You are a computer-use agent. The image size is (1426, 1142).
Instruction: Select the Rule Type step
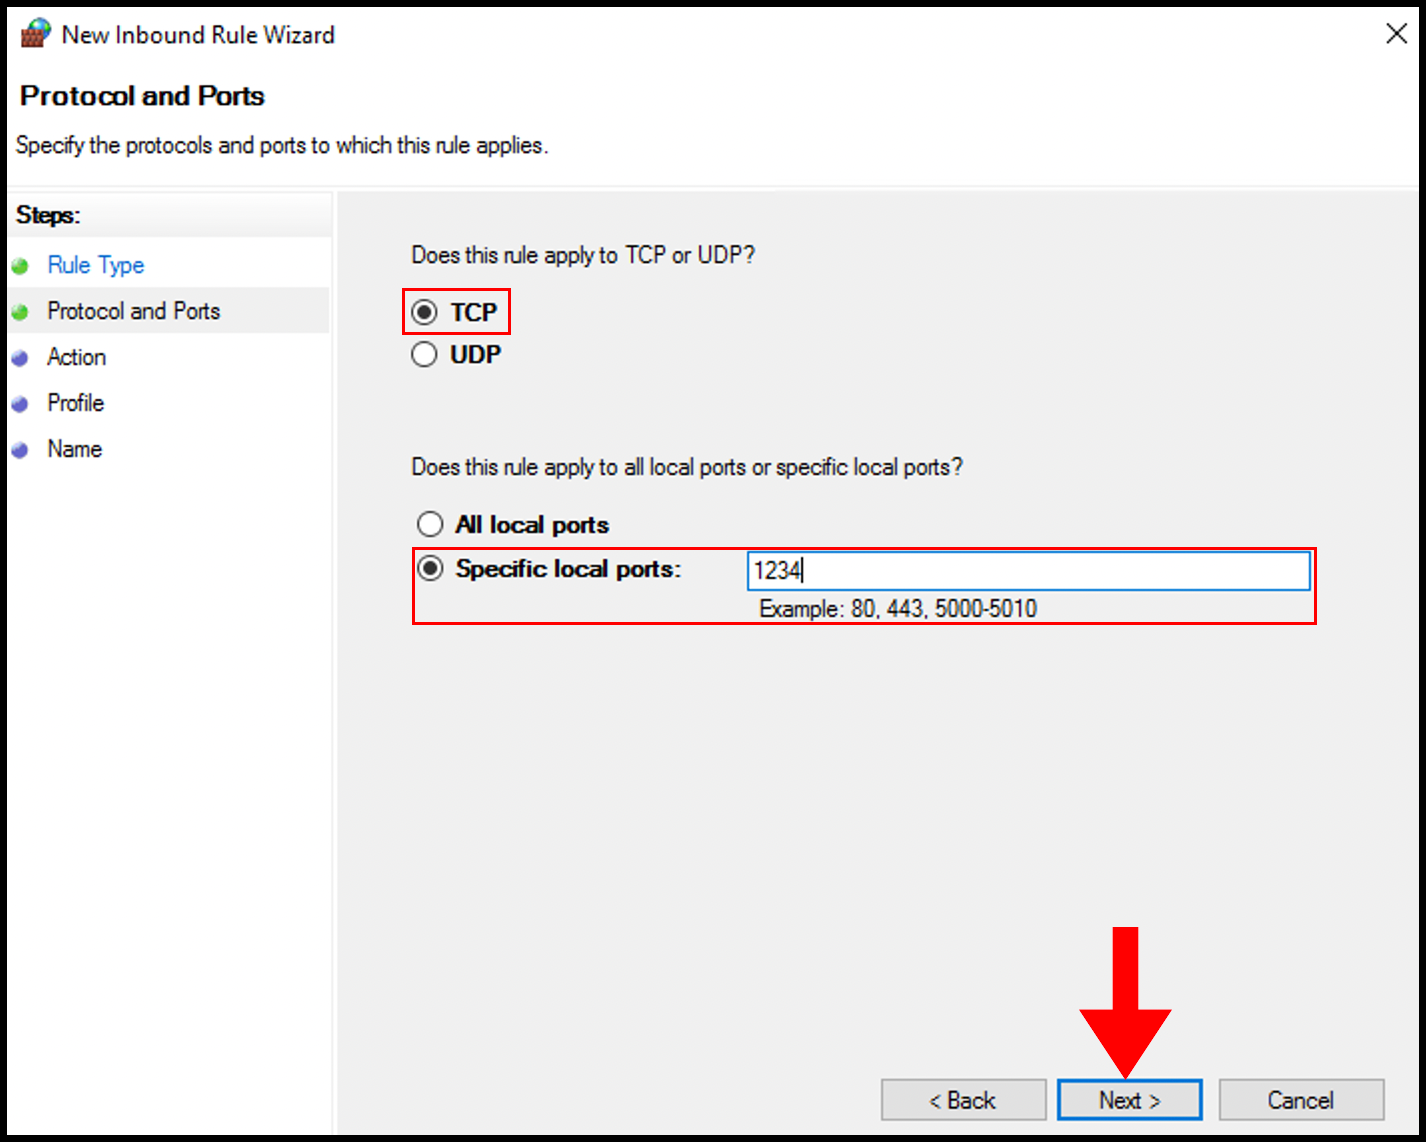click(95, 265)
